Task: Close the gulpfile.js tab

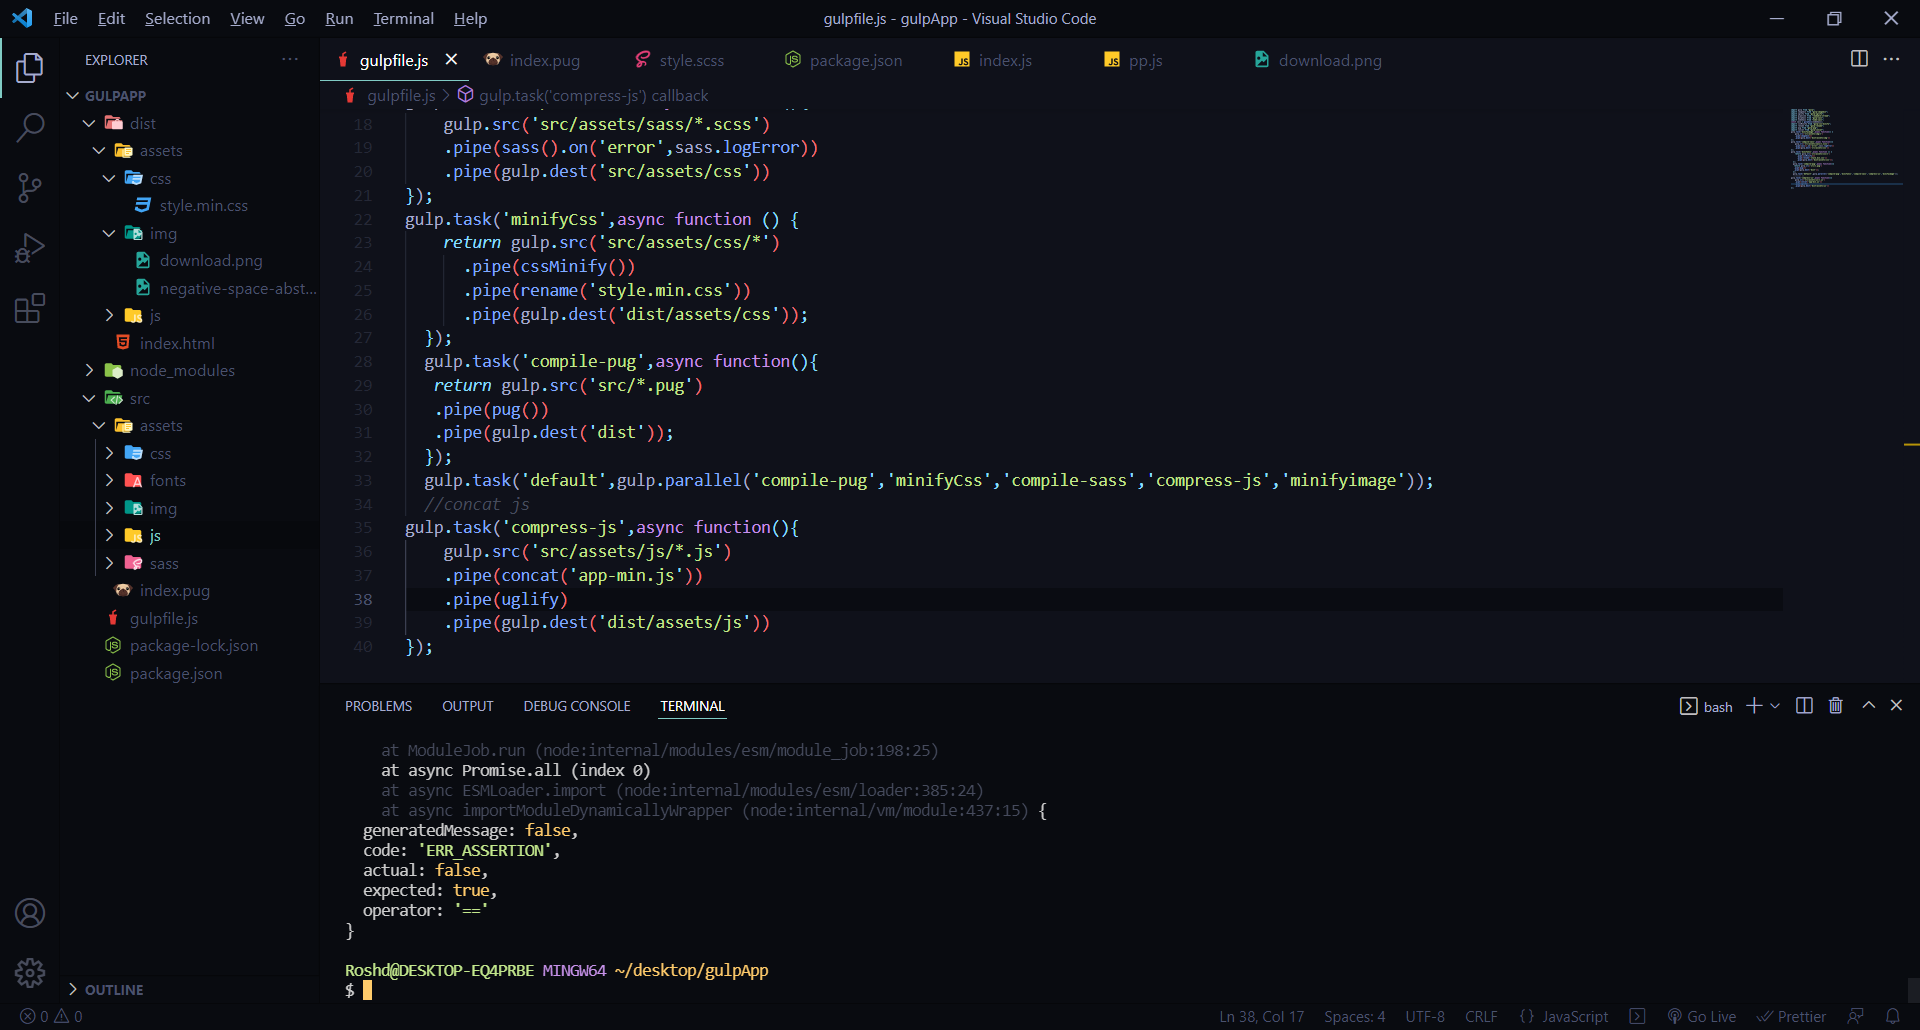Action: [x=452, y=60]
